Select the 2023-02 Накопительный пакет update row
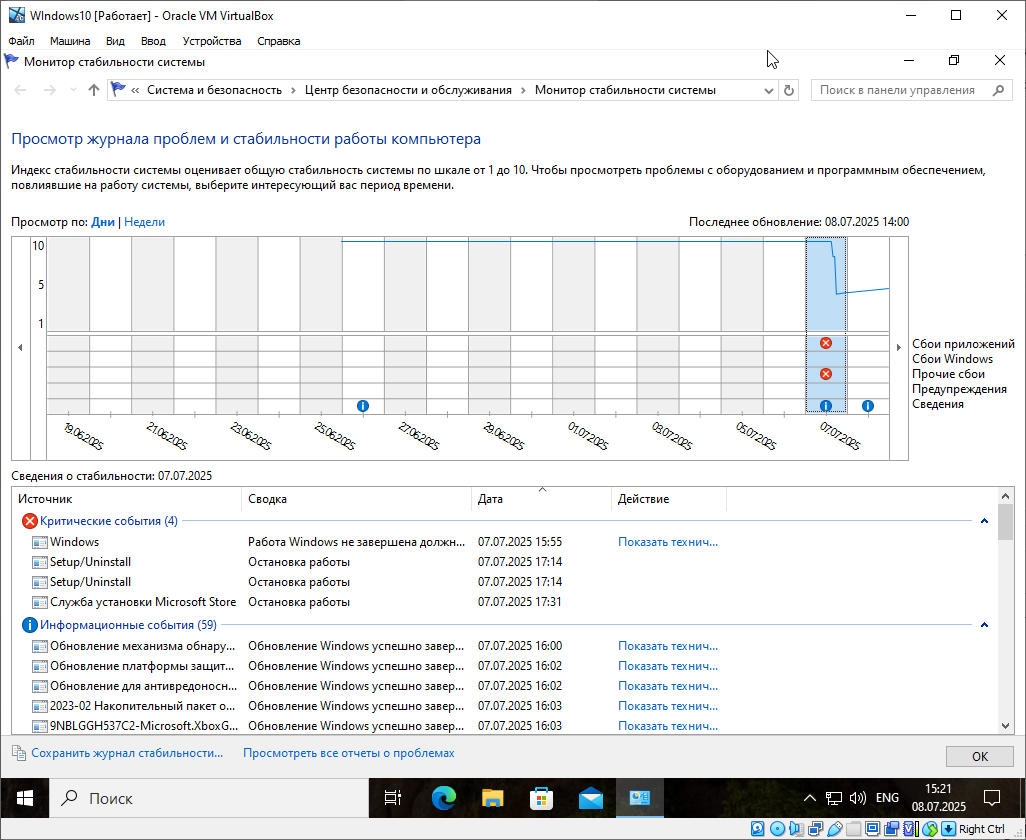1026x840 pixels. pyautogui.click(x=505, y=706)
